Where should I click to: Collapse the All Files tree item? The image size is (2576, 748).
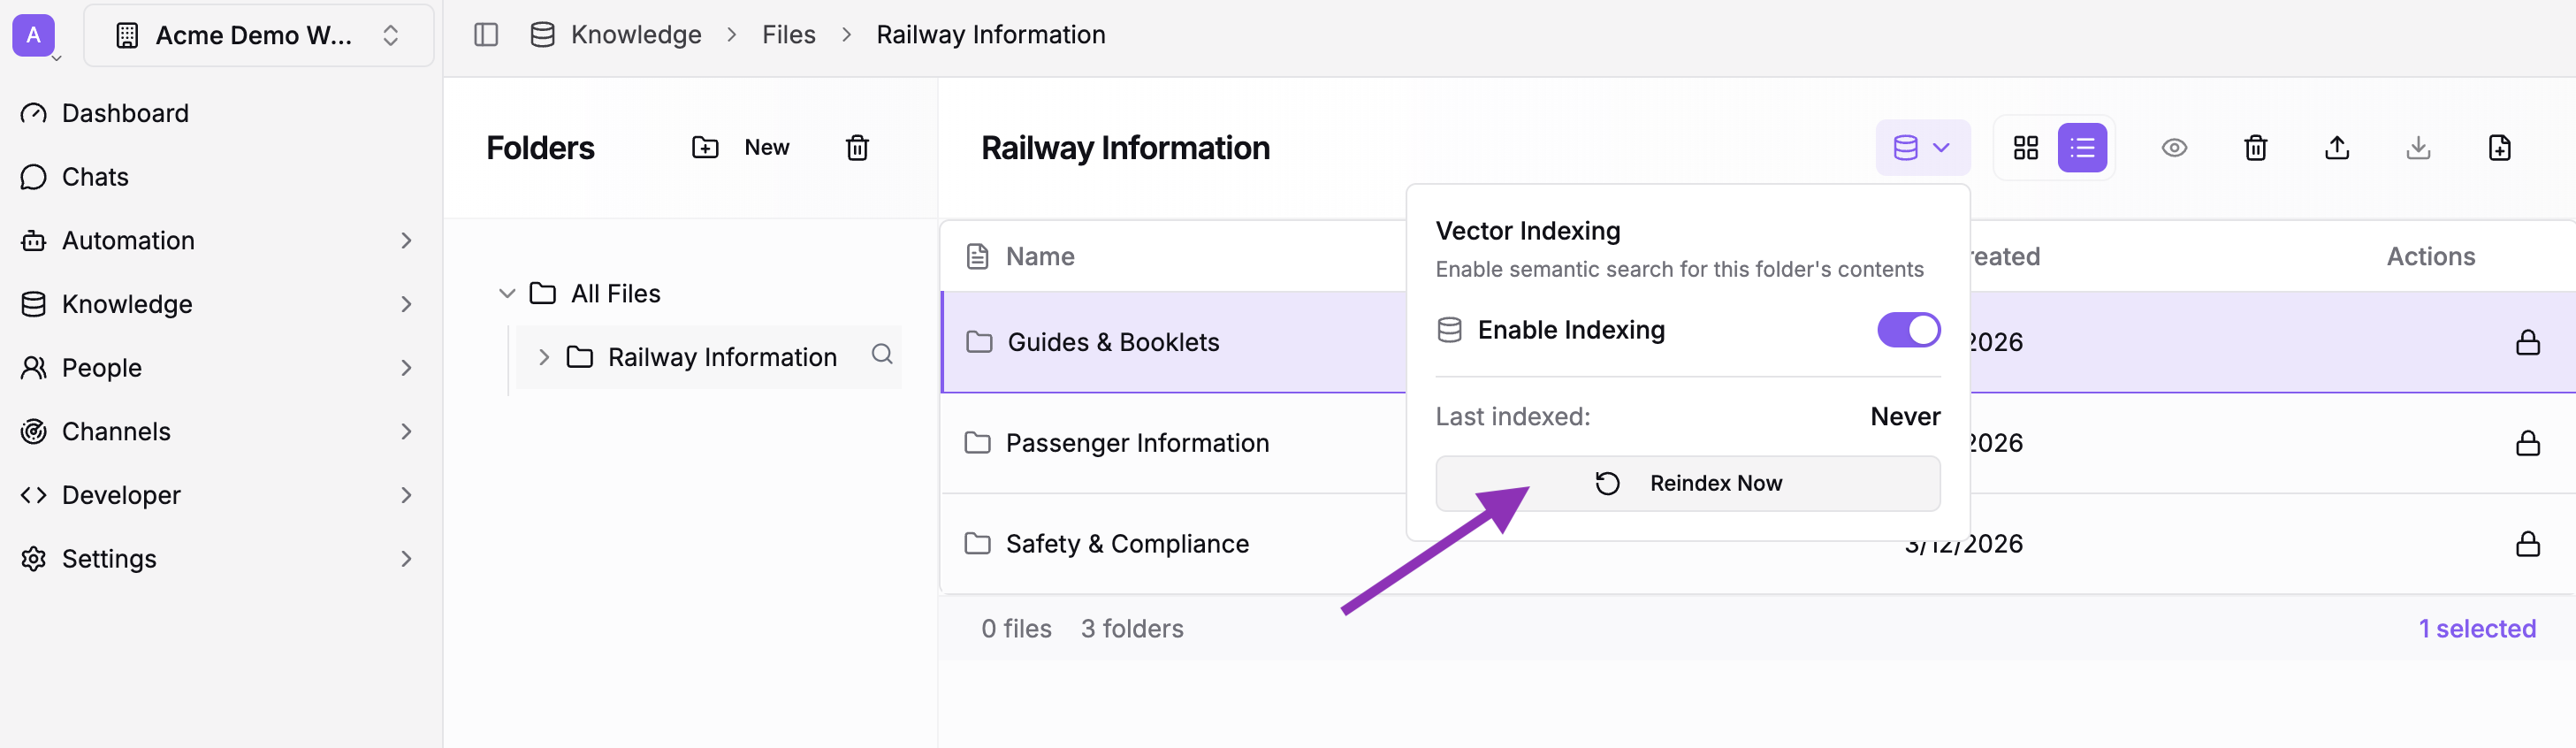[x=508, y=292]
